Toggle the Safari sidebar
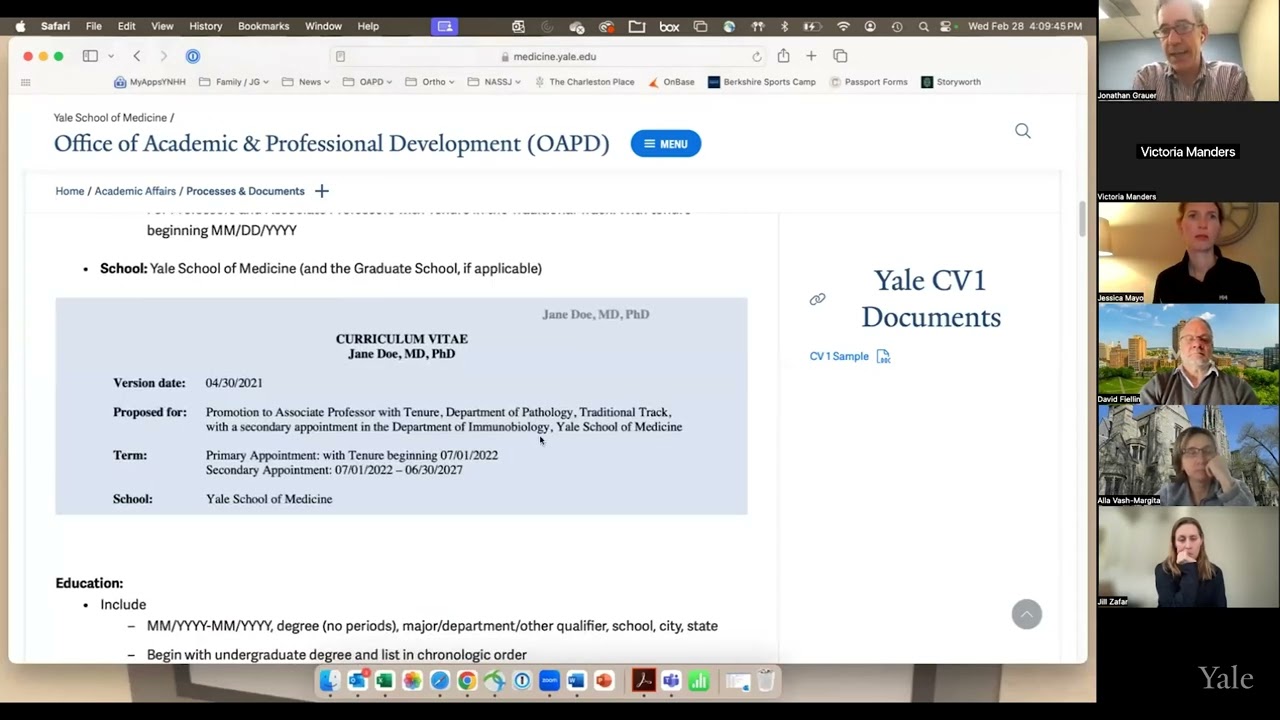Viewport: 1280px width, 720px height. [90, 56]
